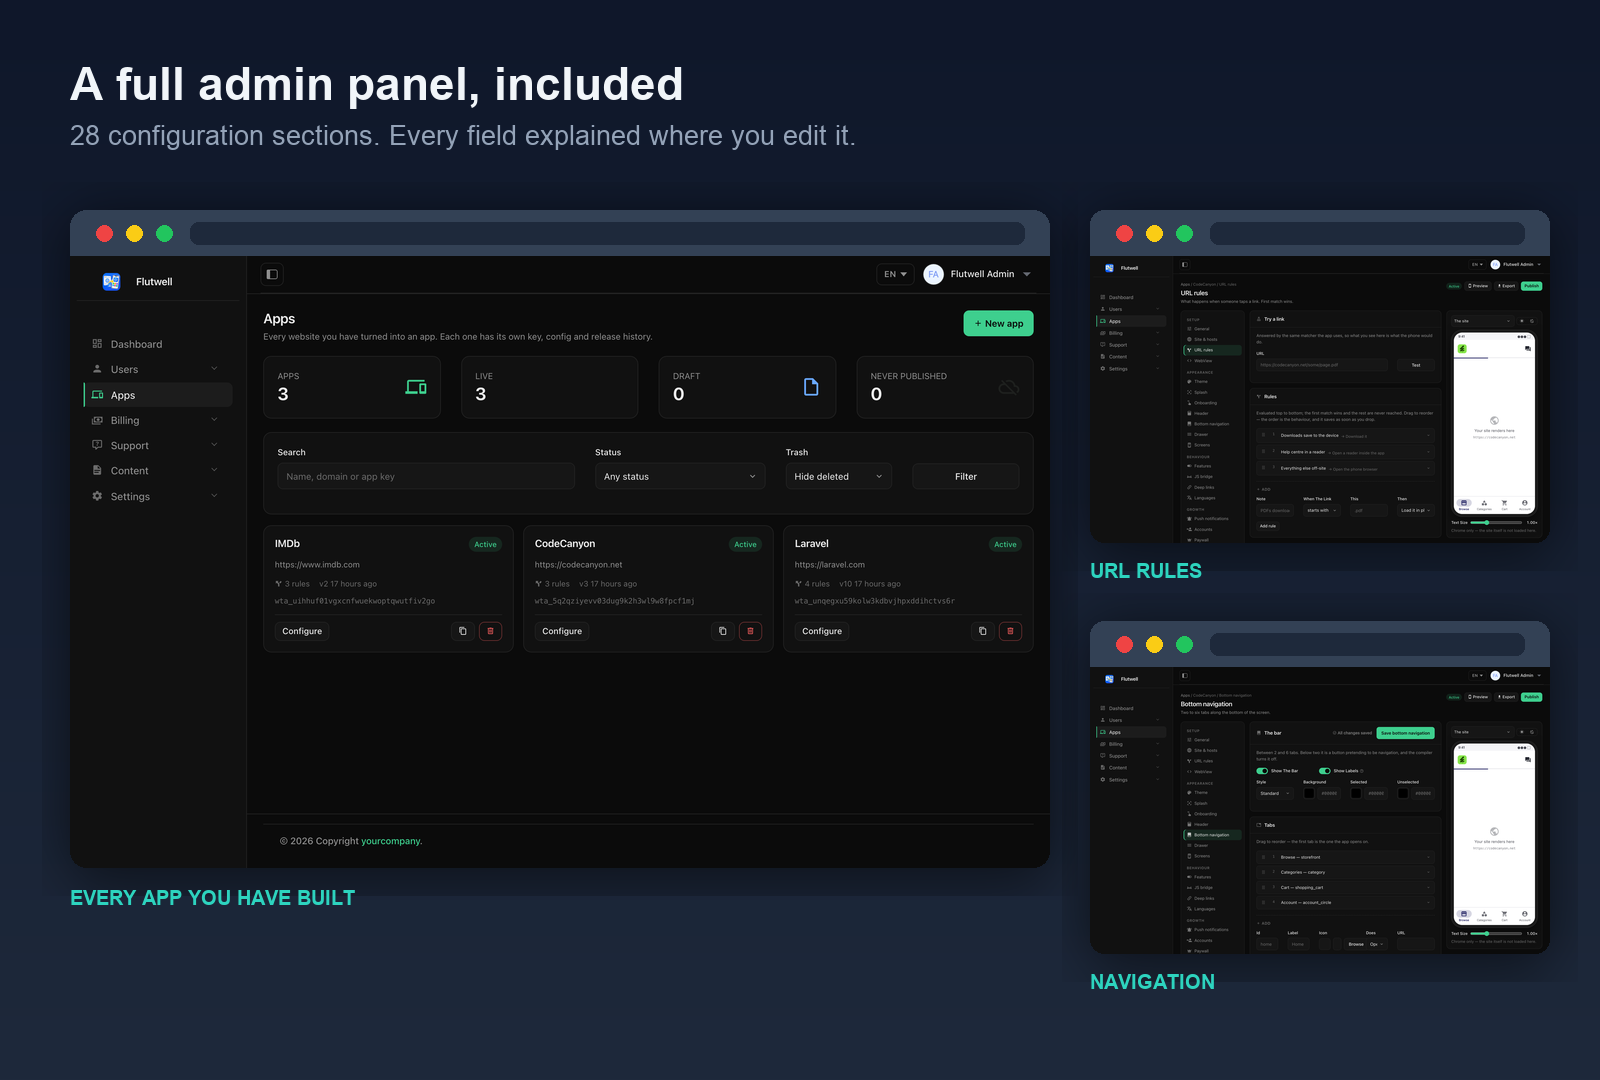Screen dimensions: 1600x1080
Task: Click the file icon in DRAFT stat card
Action: coord(811,387)
